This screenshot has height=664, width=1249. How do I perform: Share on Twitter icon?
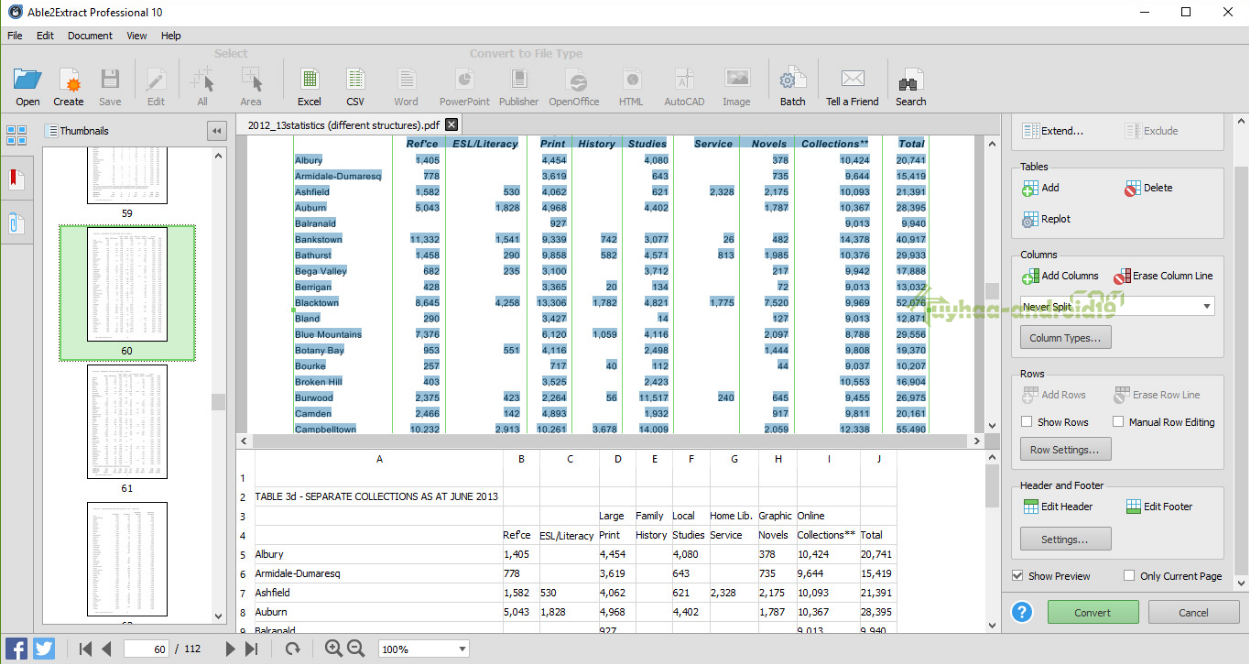coord(44,648)
